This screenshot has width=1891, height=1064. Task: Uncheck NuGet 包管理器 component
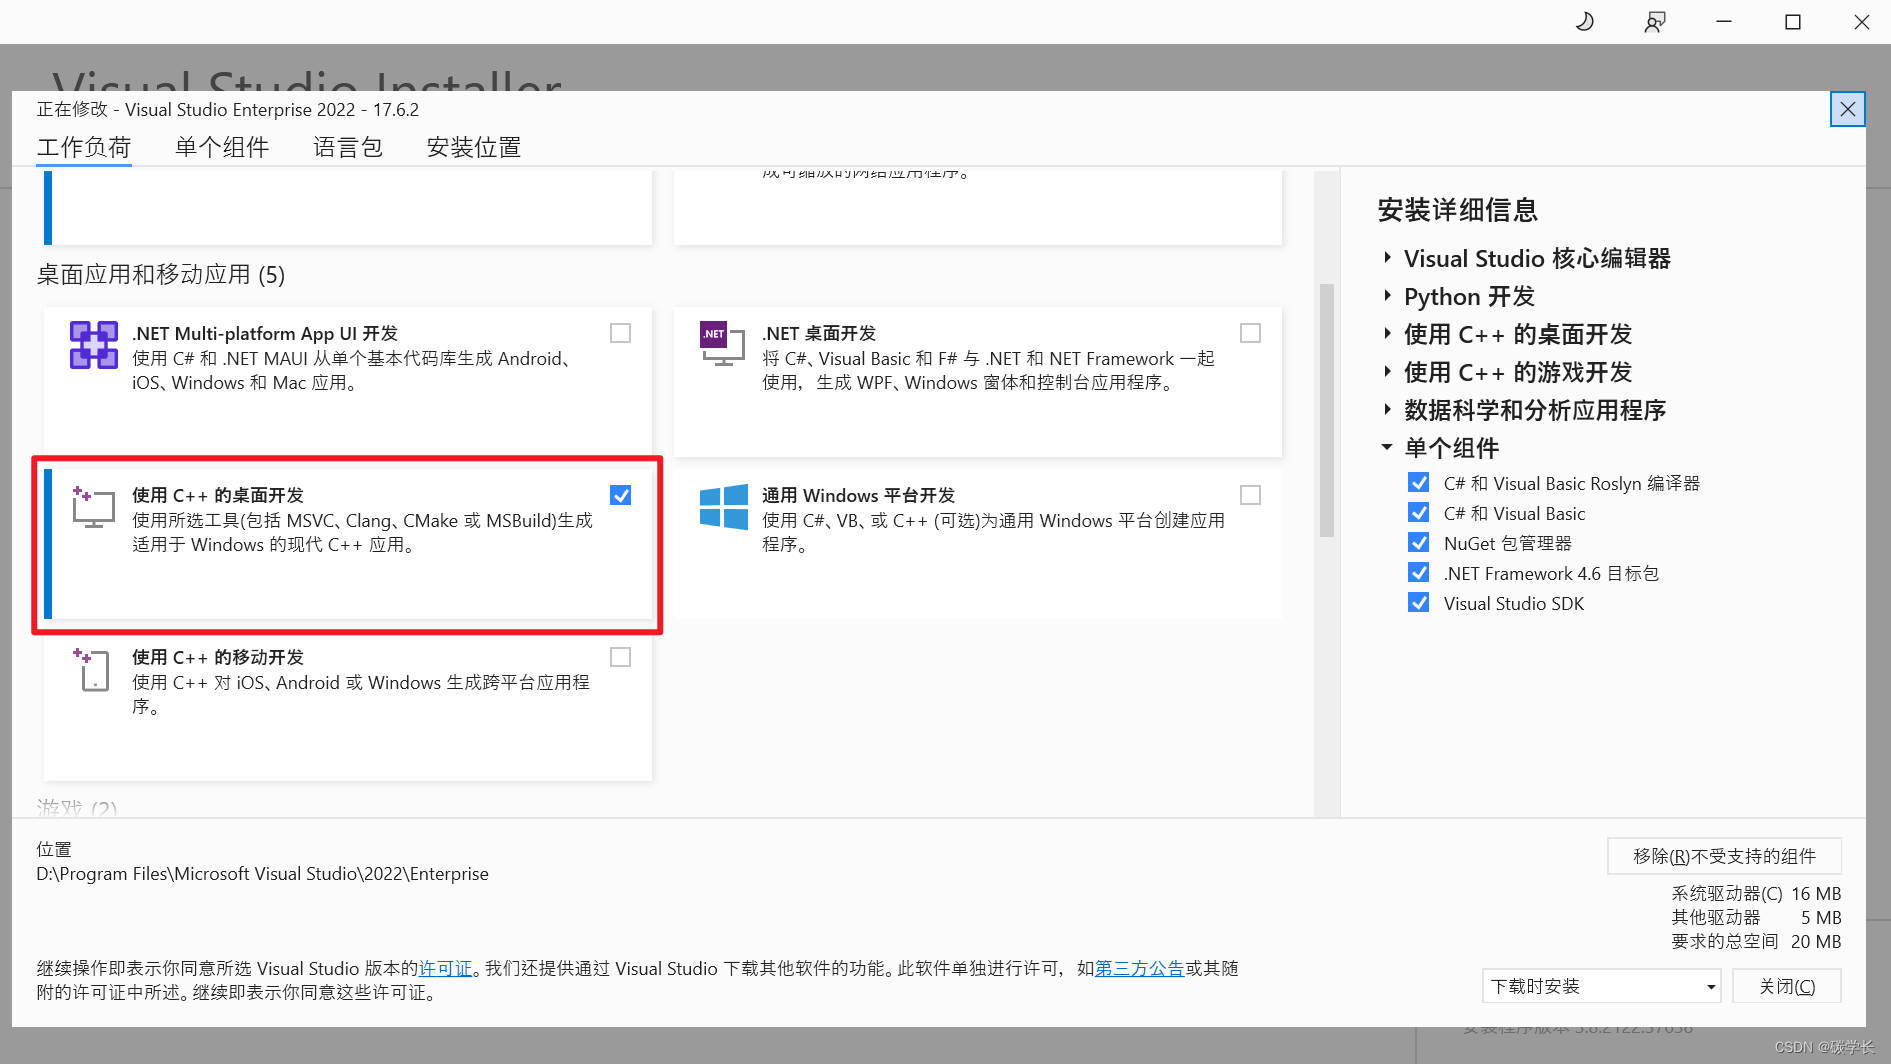[1418, 543]
